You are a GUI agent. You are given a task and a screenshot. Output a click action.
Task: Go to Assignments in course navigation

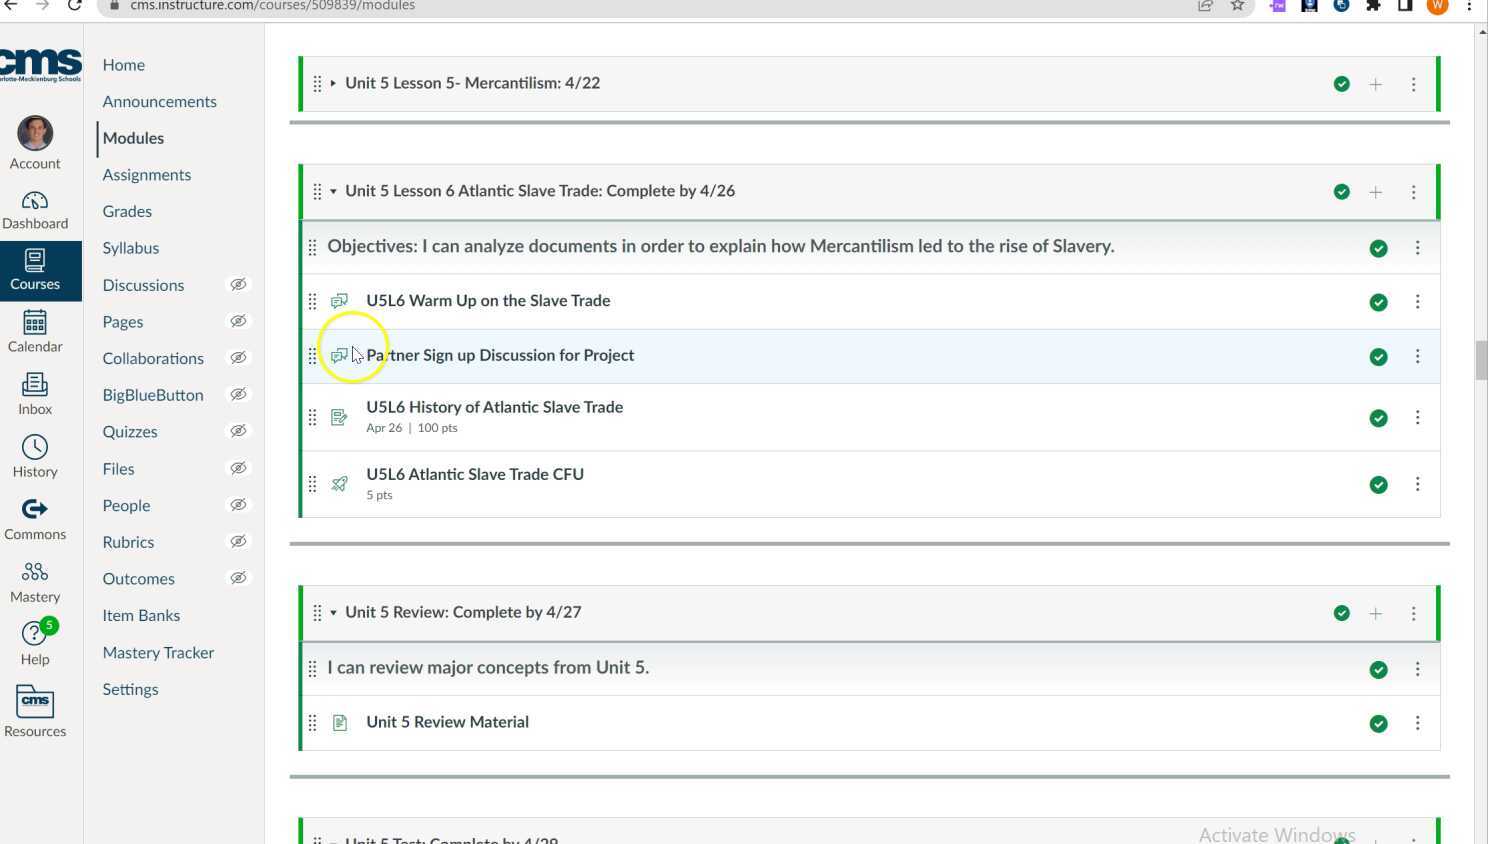coord(146,175)
